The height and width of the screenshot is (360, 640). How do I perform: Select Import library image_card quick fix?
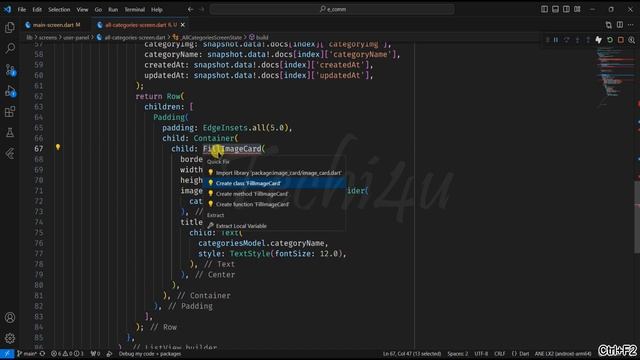coord(274,173)
